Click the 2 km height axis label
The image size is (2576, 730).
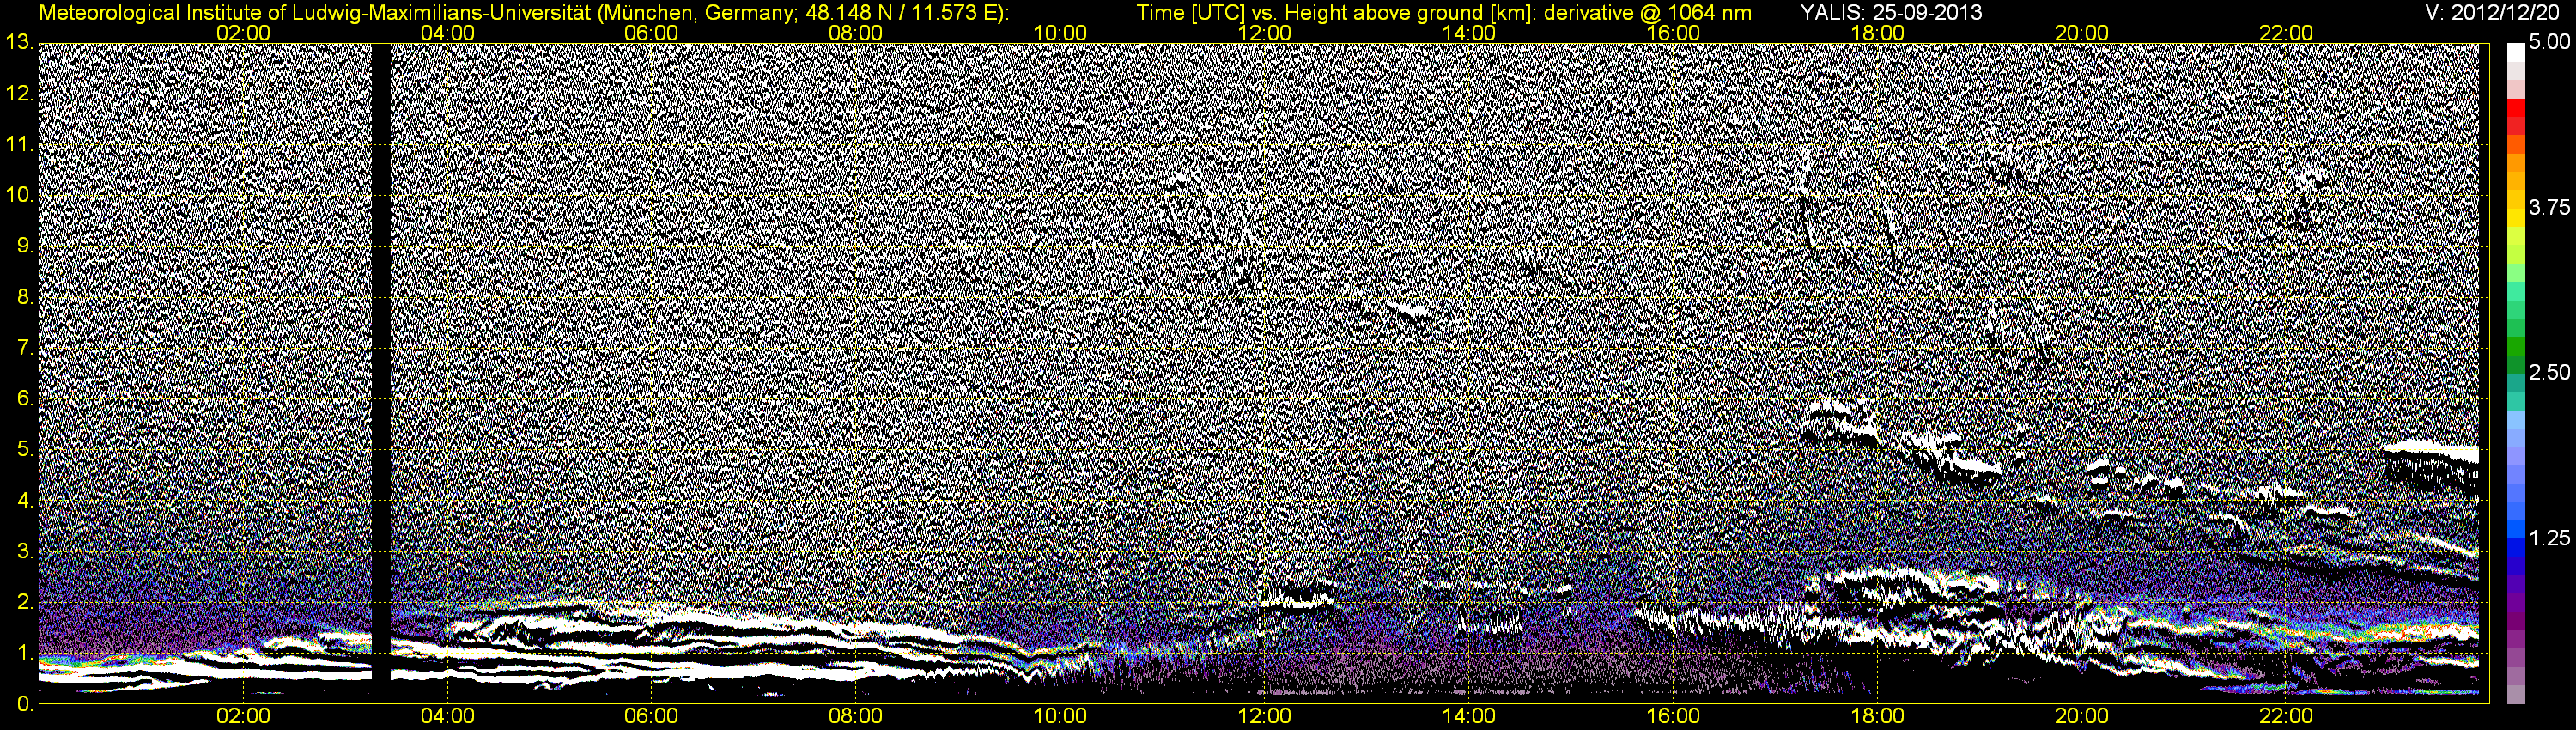coord(25,602)
